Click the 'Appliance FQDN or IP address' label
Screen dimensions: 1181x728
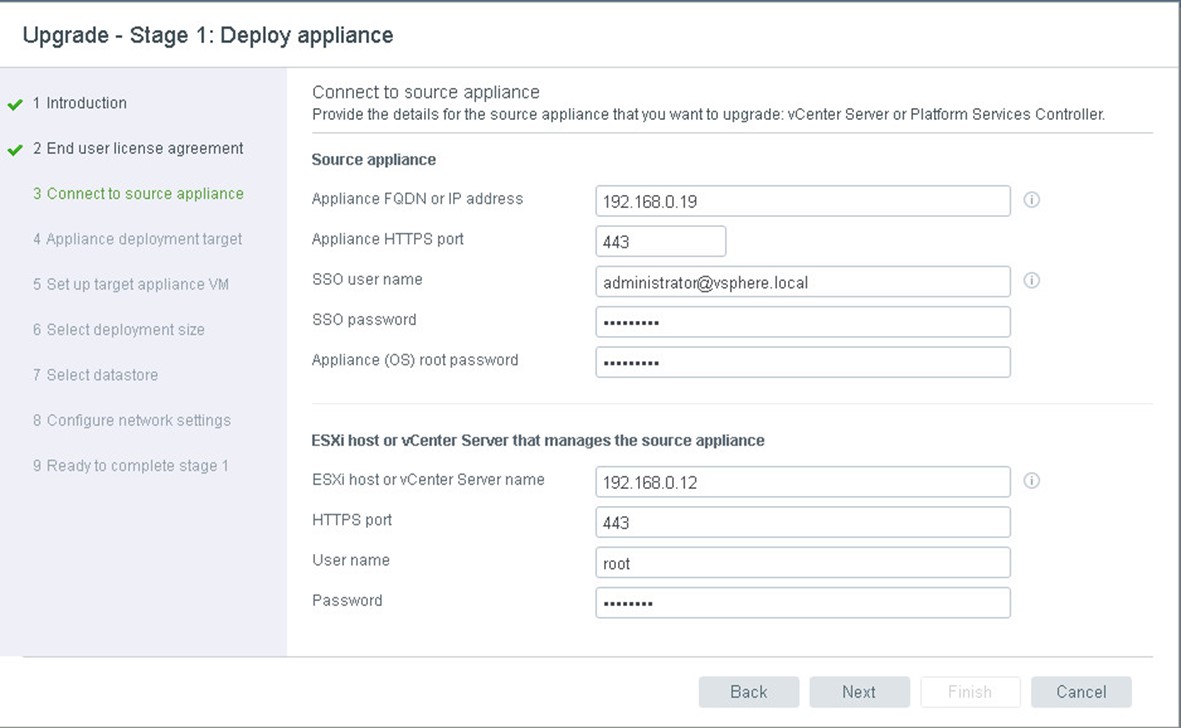417,199
